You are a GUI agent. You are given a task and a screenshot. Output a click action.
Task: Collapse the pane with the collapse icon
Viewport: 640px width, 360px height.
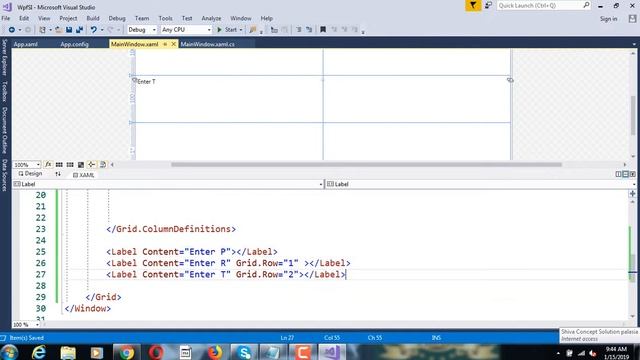point(632,174)
